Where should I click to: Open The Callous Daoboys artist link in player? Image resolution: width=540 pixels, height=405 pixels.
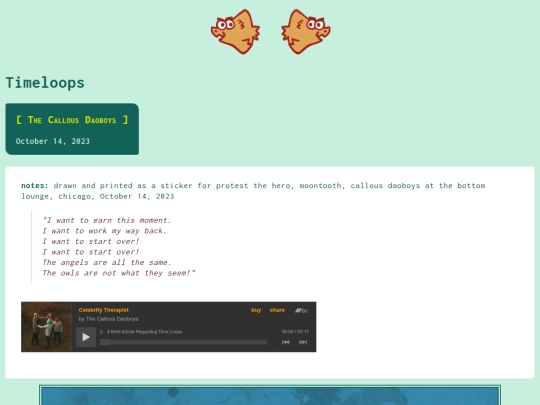point(112,319)
